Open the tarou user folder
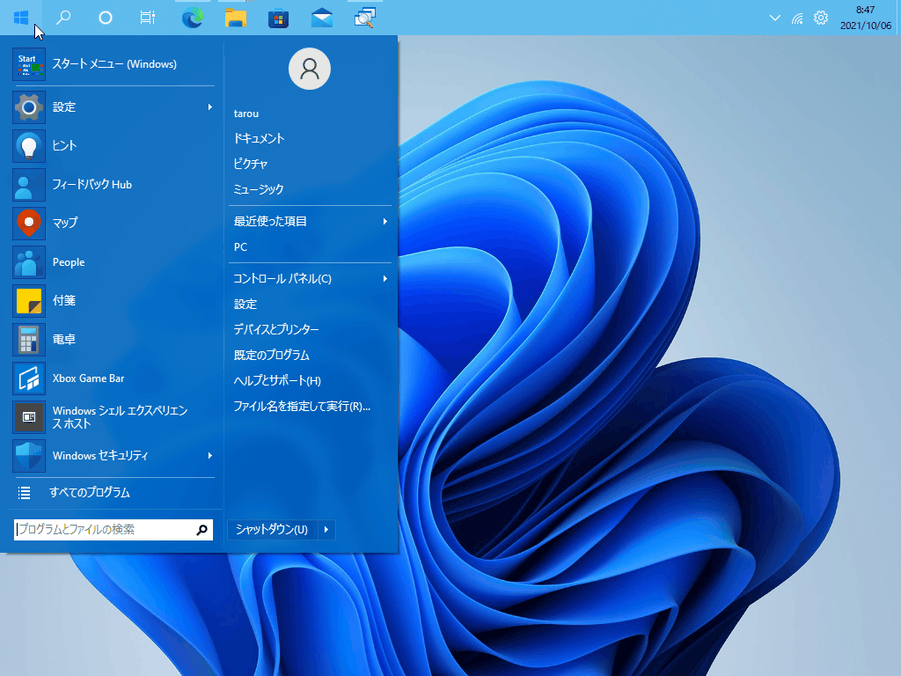This screenshot has width=901, height=676. coord(246,114)
